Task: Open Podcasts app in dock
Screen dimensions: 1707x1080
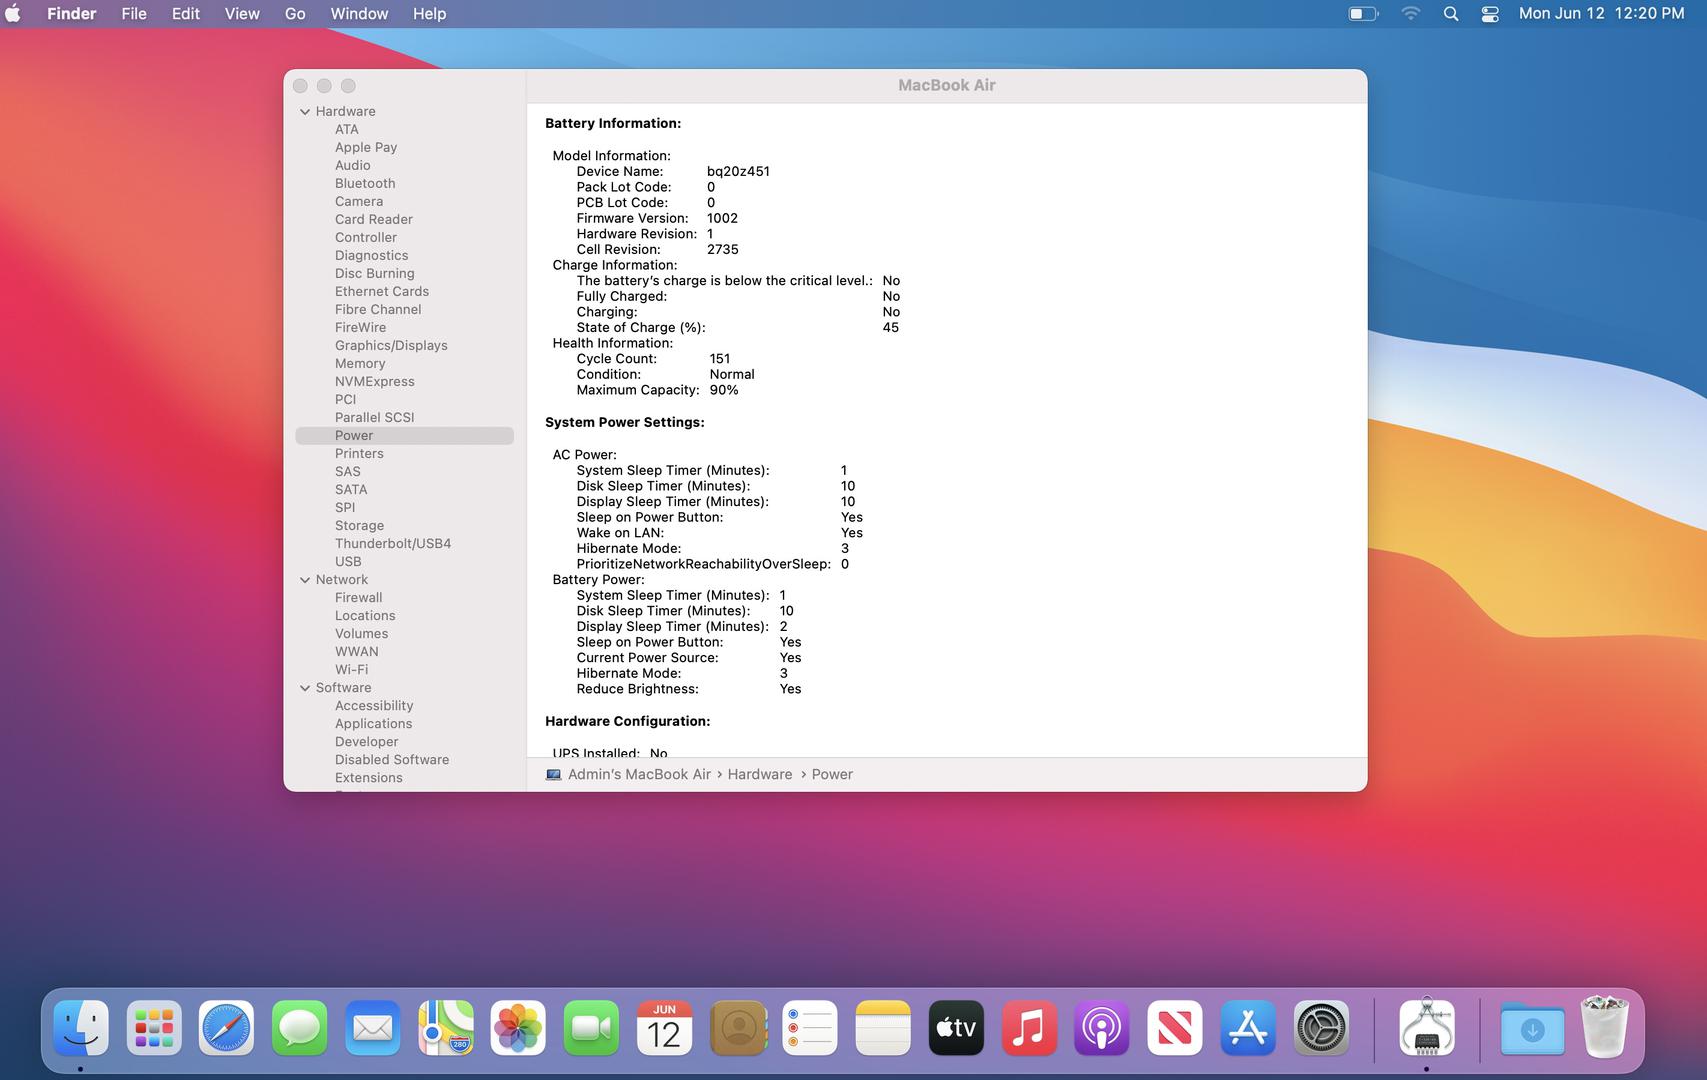Action: (1102, 1028)
